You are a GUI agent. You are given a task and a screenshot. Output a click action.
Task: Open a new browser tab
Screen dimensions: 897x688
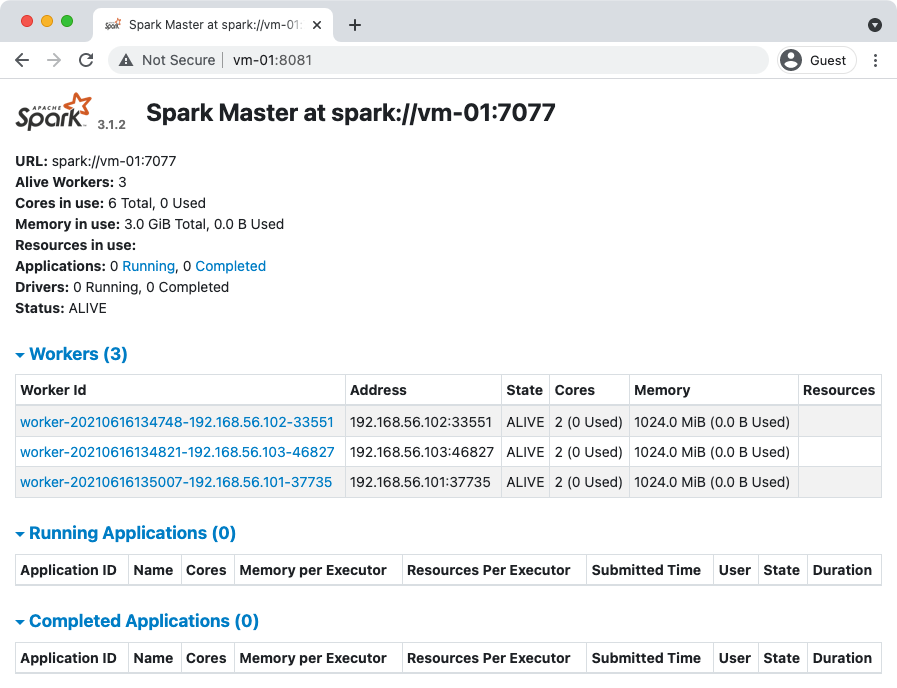pyautogui.click(x=355, y=25)
